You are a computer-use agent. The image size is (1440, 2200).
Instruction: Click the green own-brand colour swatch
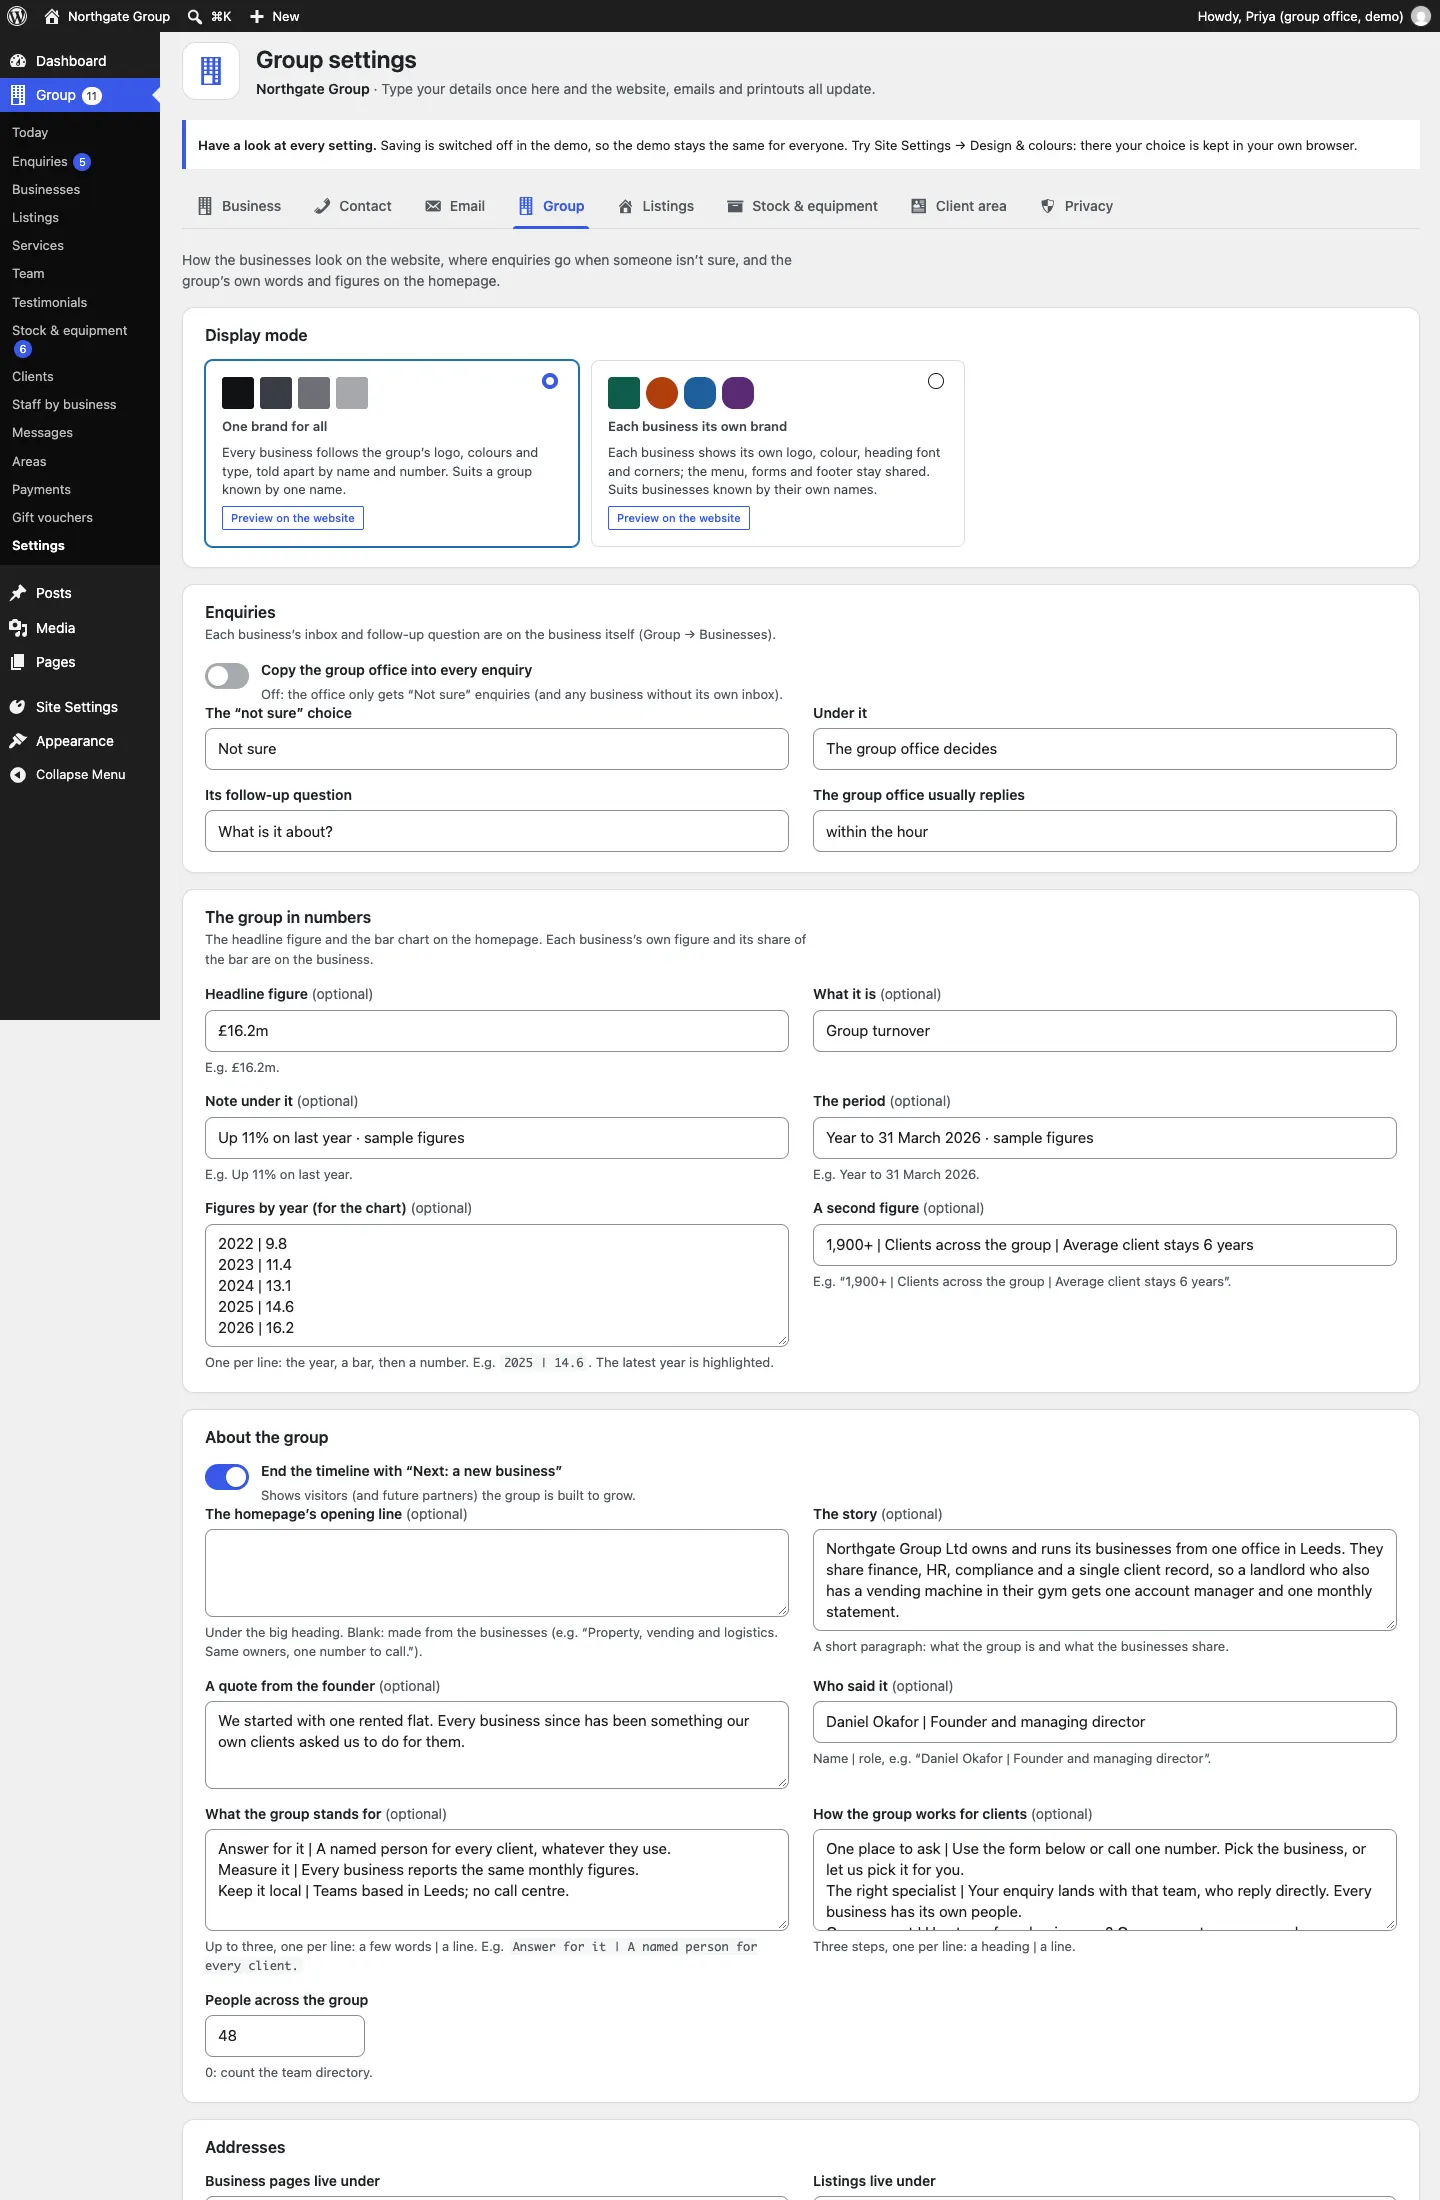[624, 393]
